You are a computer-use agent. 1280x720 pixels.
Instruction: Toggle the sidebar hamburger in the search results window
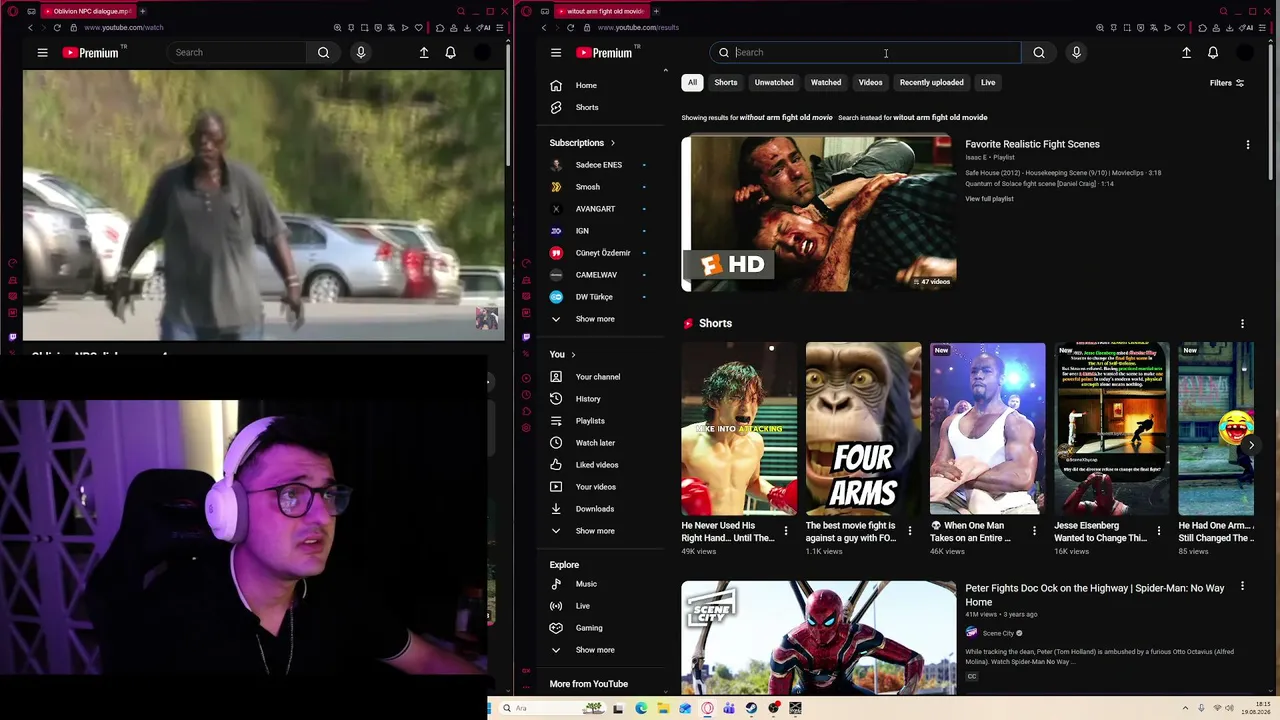click(x=556, y=52)
